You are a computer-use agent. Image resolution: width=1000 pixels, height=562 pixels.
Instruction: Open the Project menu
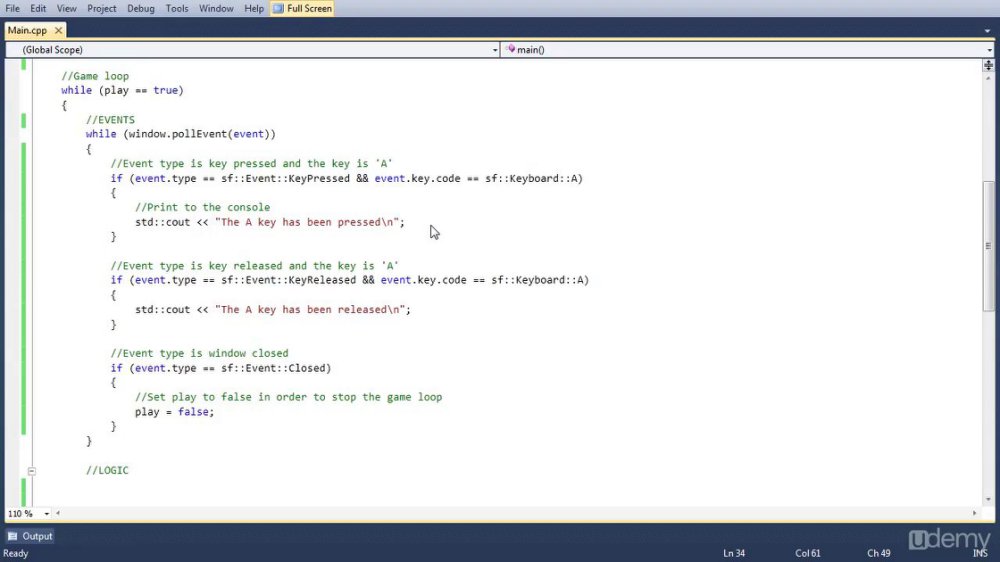click(101, 8)
